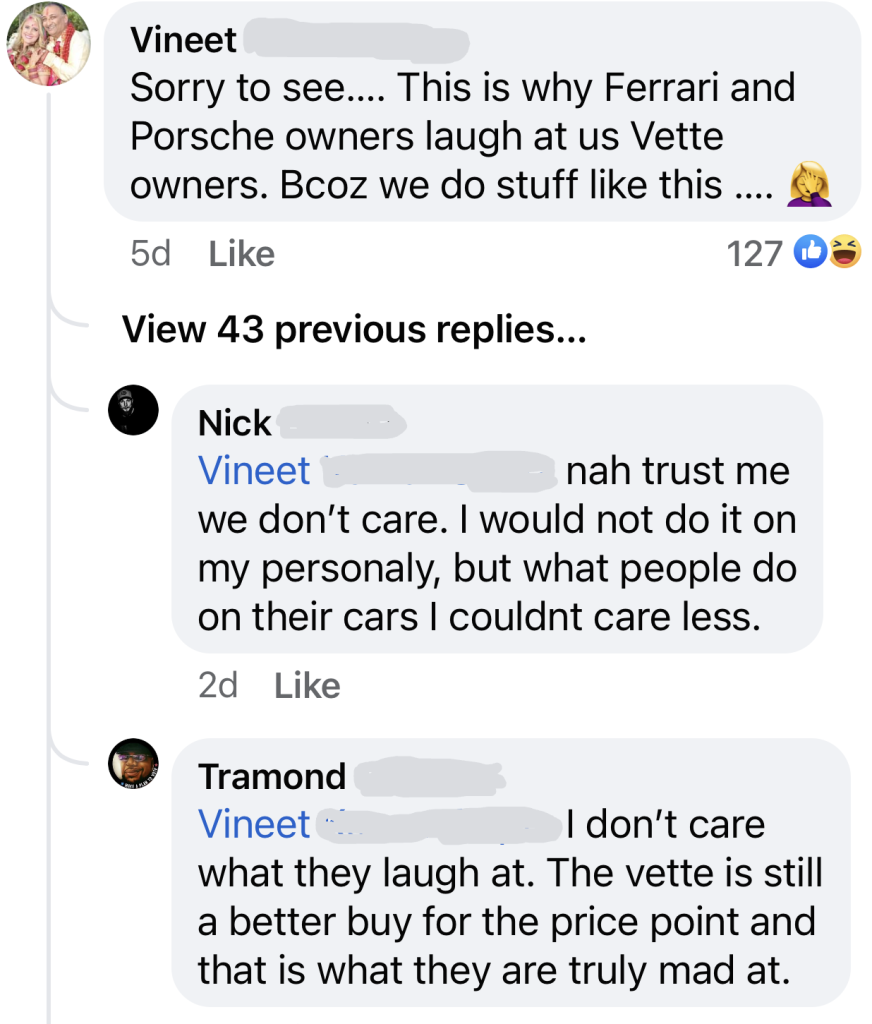872x1024 pixels.
Task: Open Tramond's profile name link
Action: (272, 777)
